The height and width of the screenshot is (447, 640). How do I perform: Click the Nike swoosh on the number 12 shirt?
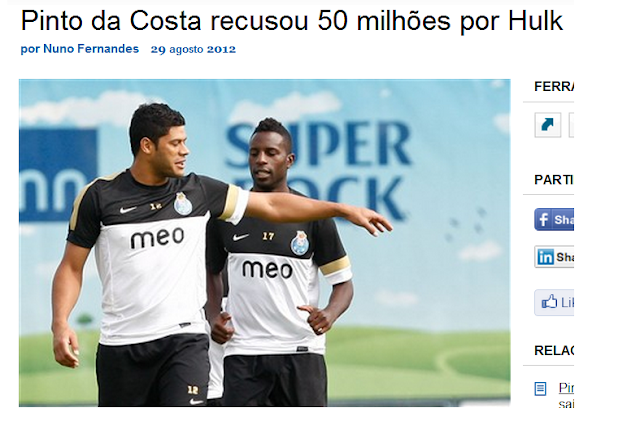click(128, 209)
